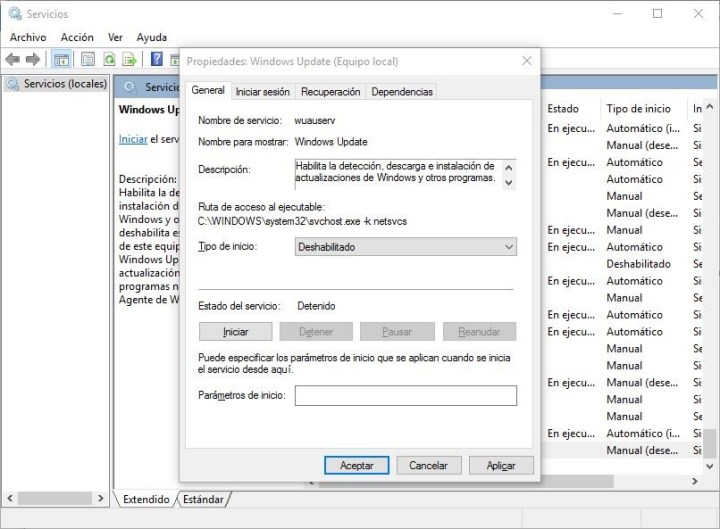The width and height of the screenshot is (720, 529).
Task: Click the Properties icon in the toolbar
Action: click(87, 59)
